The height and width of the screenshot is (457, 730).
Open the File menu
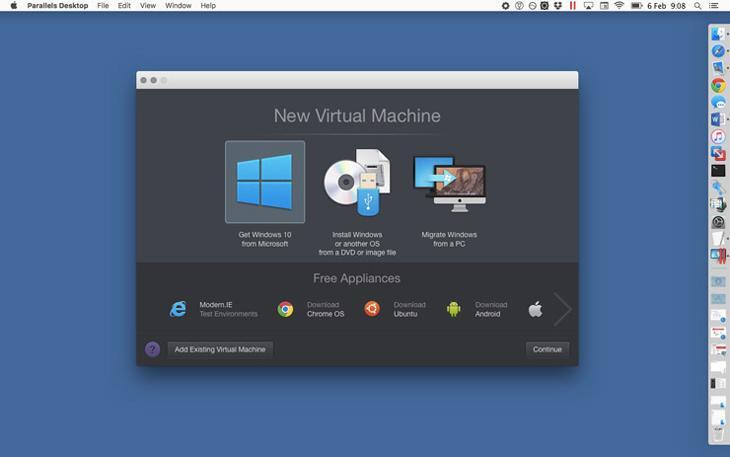tap(103, 6)
